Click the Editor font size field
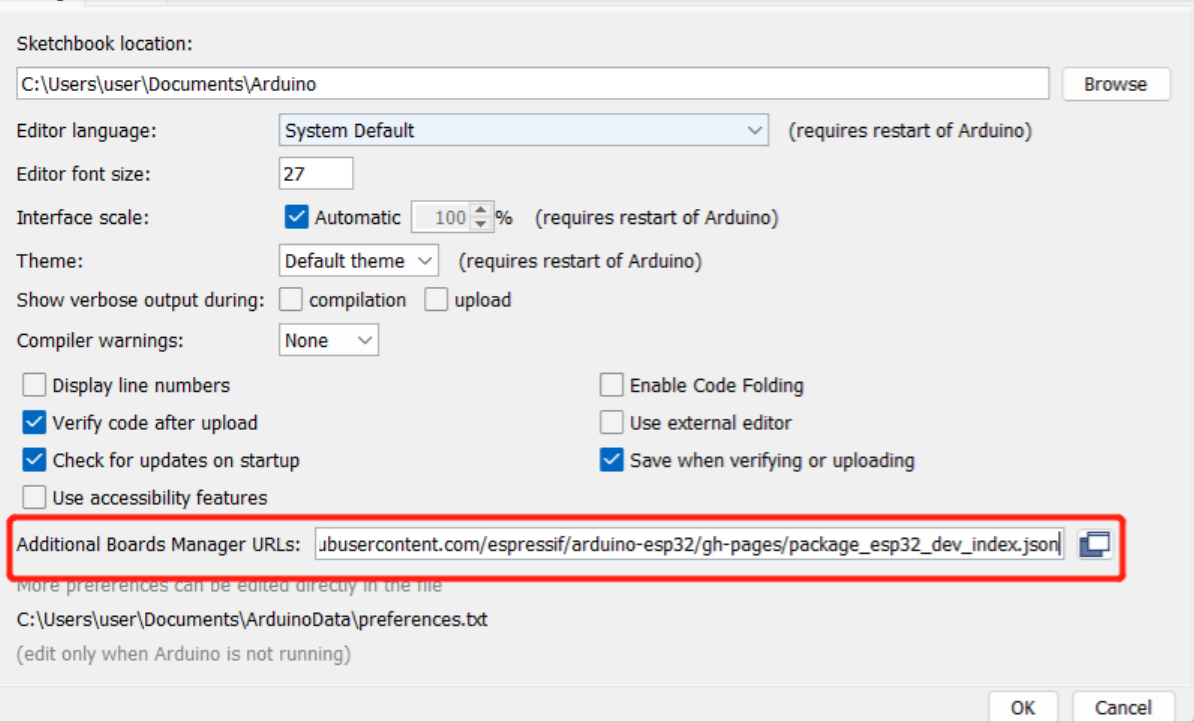 [x=316, y=174]
